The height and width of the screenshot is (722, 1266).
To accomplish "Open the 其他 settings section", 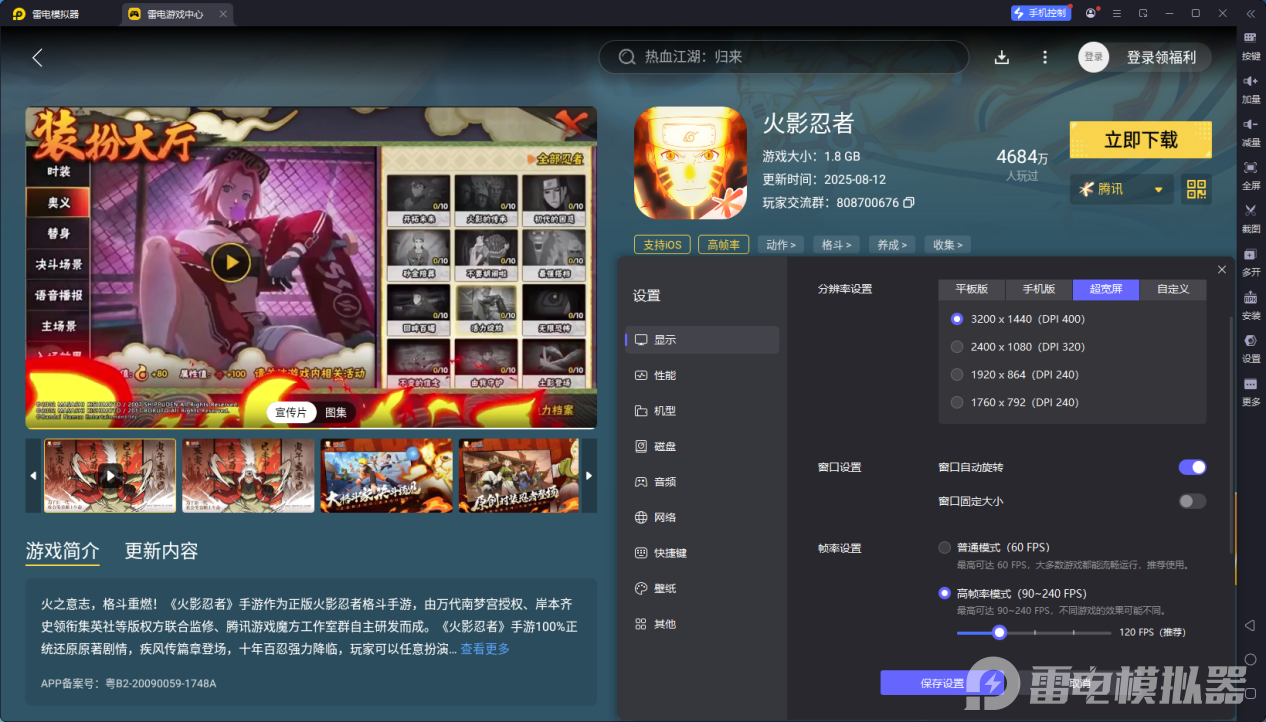I will pos(702,624).
